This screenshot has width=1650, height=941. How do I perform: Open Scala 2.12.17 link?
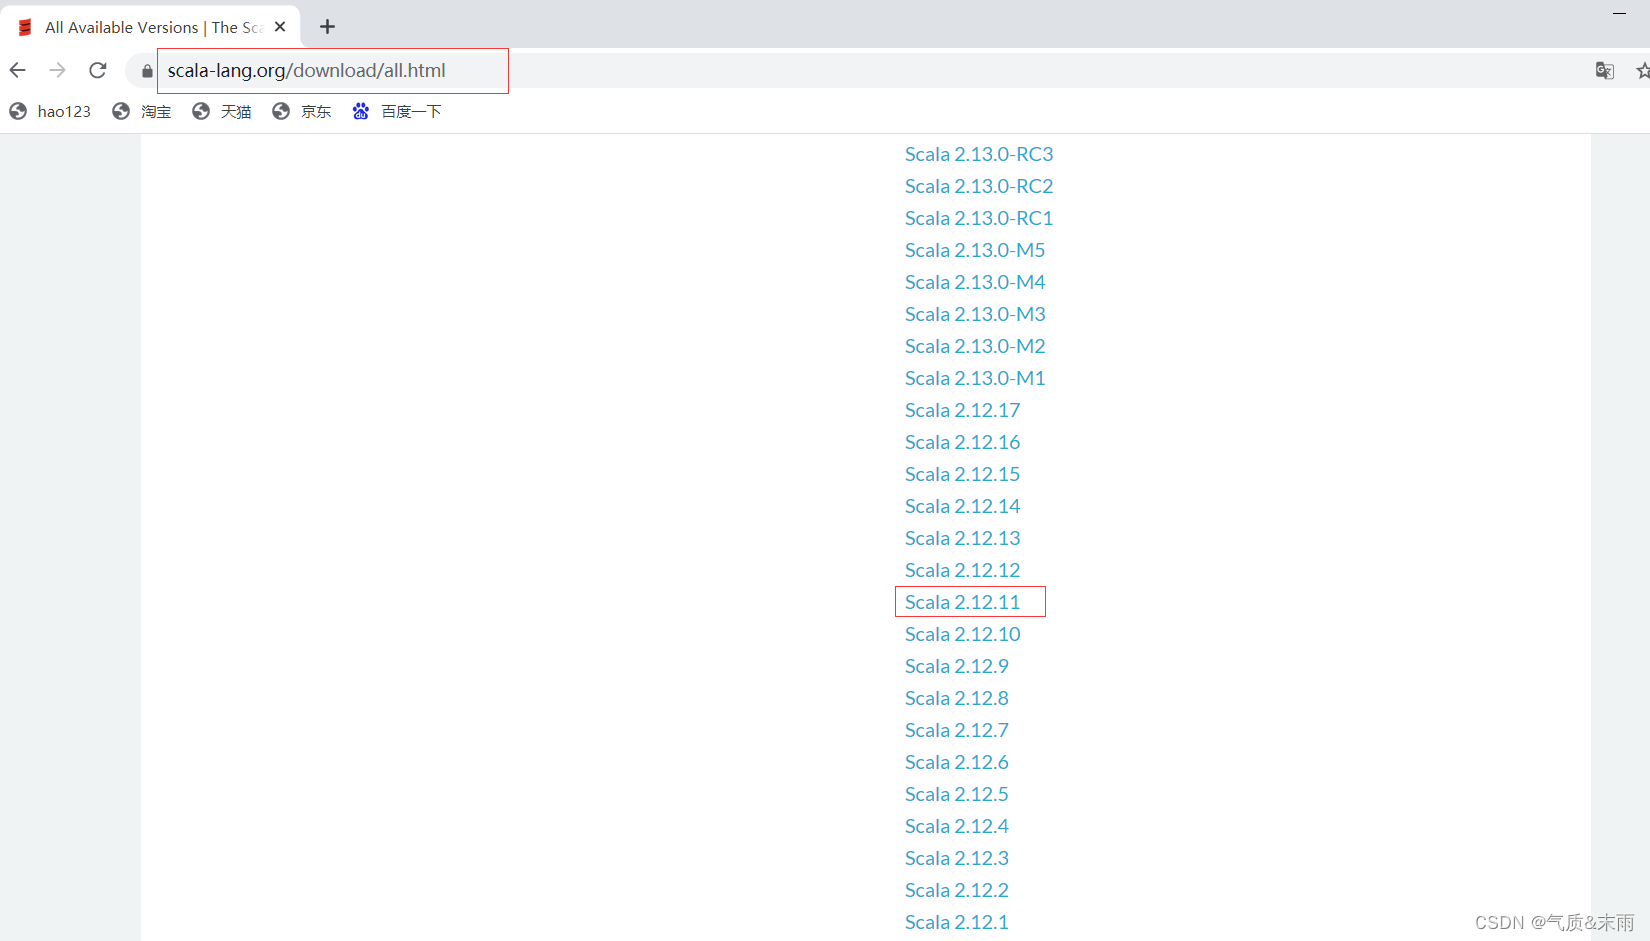click(963, 410)
